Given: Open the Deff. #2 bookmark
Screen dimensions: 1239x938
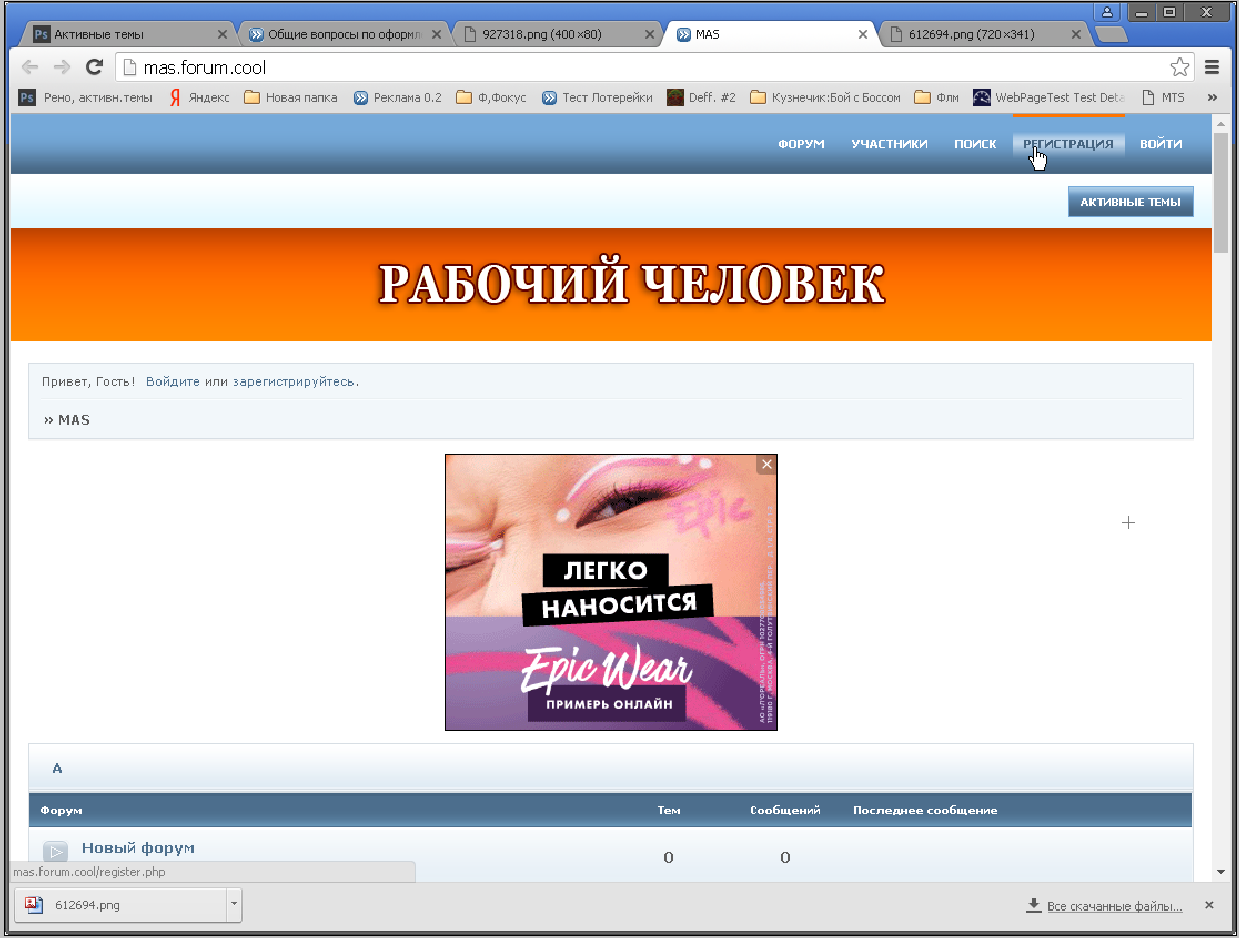Looking at the screenshot, I should click(702, 97).
